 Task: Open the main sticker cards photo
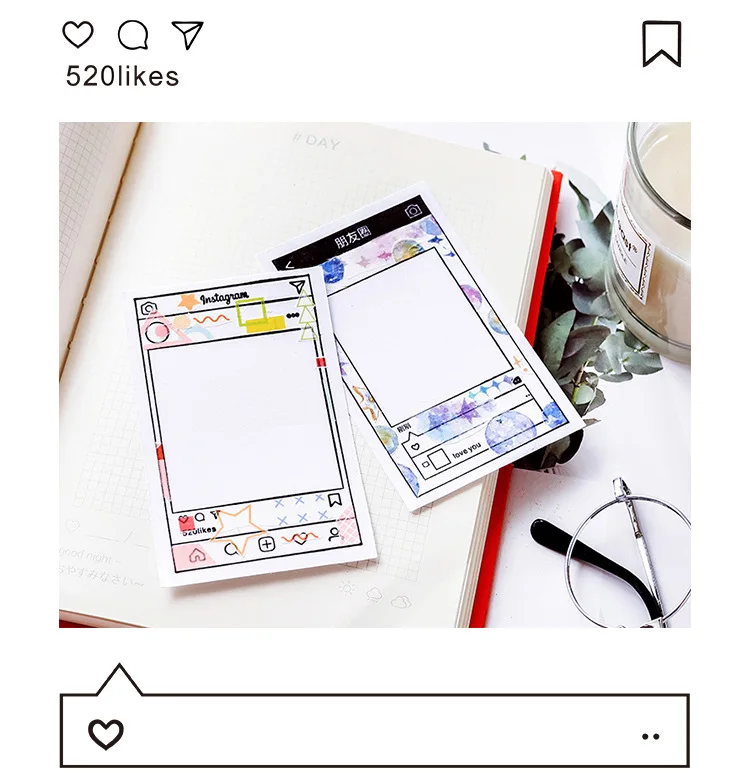click(x=375, y=375)
